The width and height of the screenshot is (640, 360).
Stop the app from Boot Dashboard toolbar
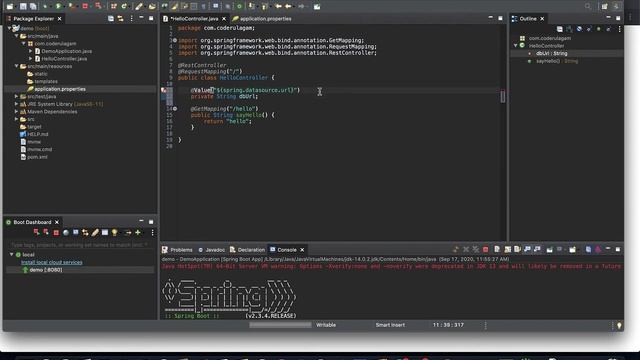tap(56, 233)
